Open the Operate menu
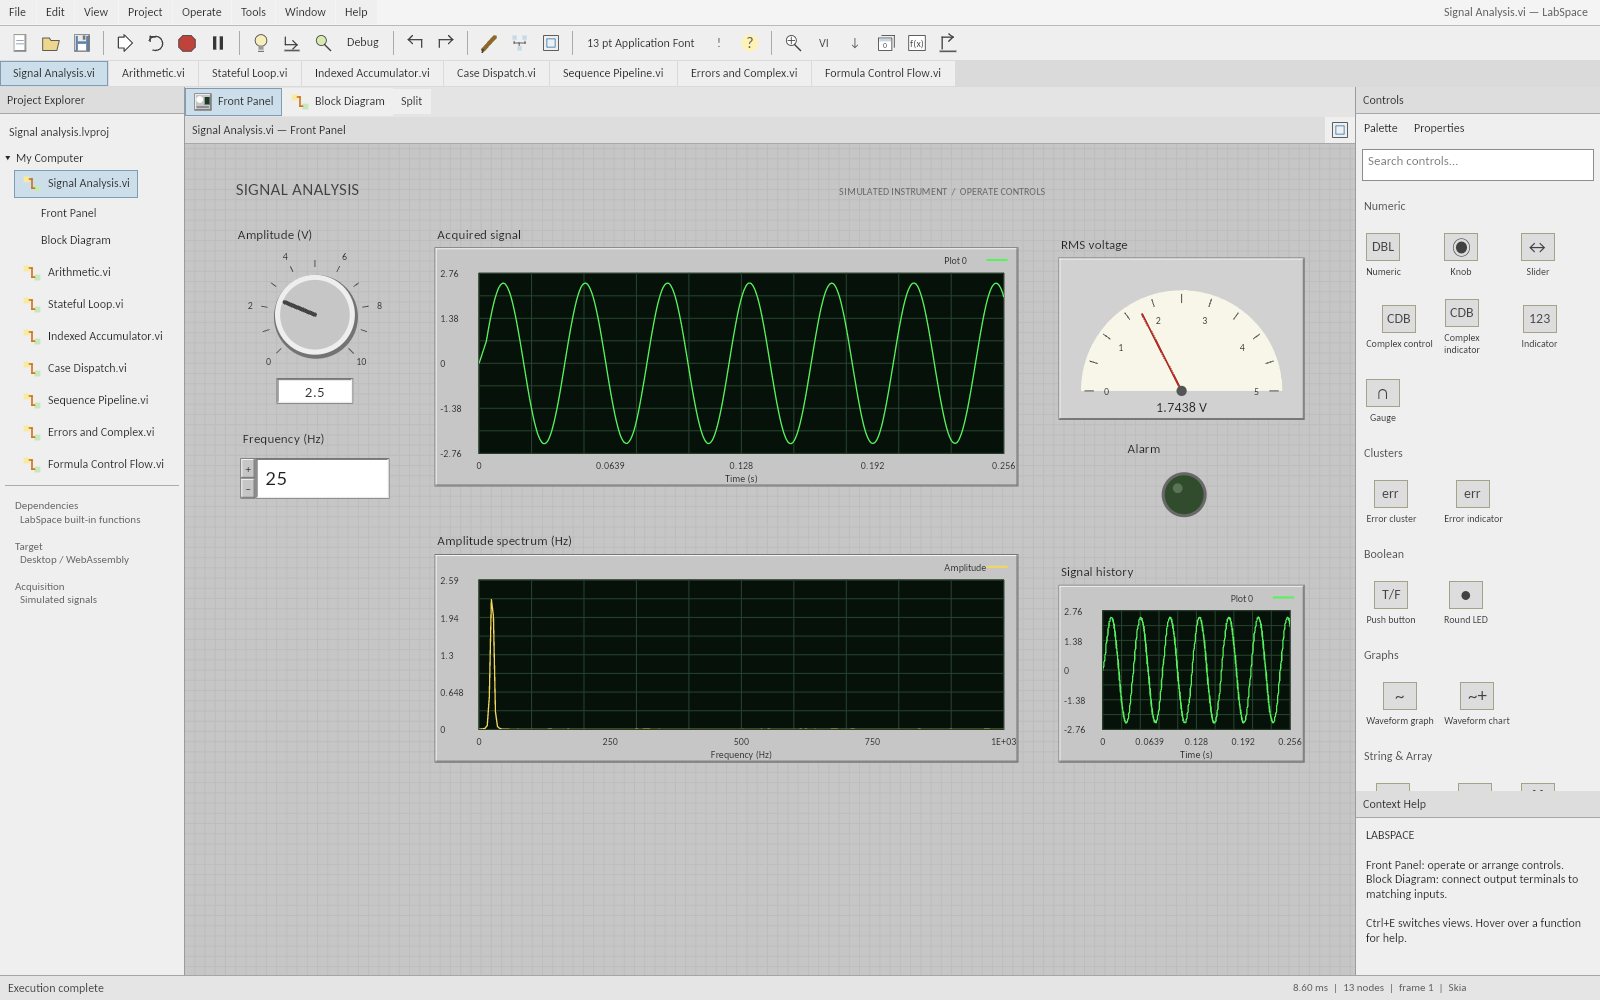Screen dimensions: 1600x1000 click(x=202, y=12)
